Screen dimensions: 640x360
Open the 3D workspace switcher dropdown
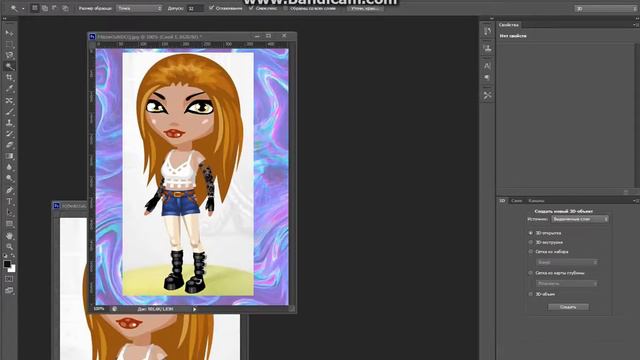(605, 8)
